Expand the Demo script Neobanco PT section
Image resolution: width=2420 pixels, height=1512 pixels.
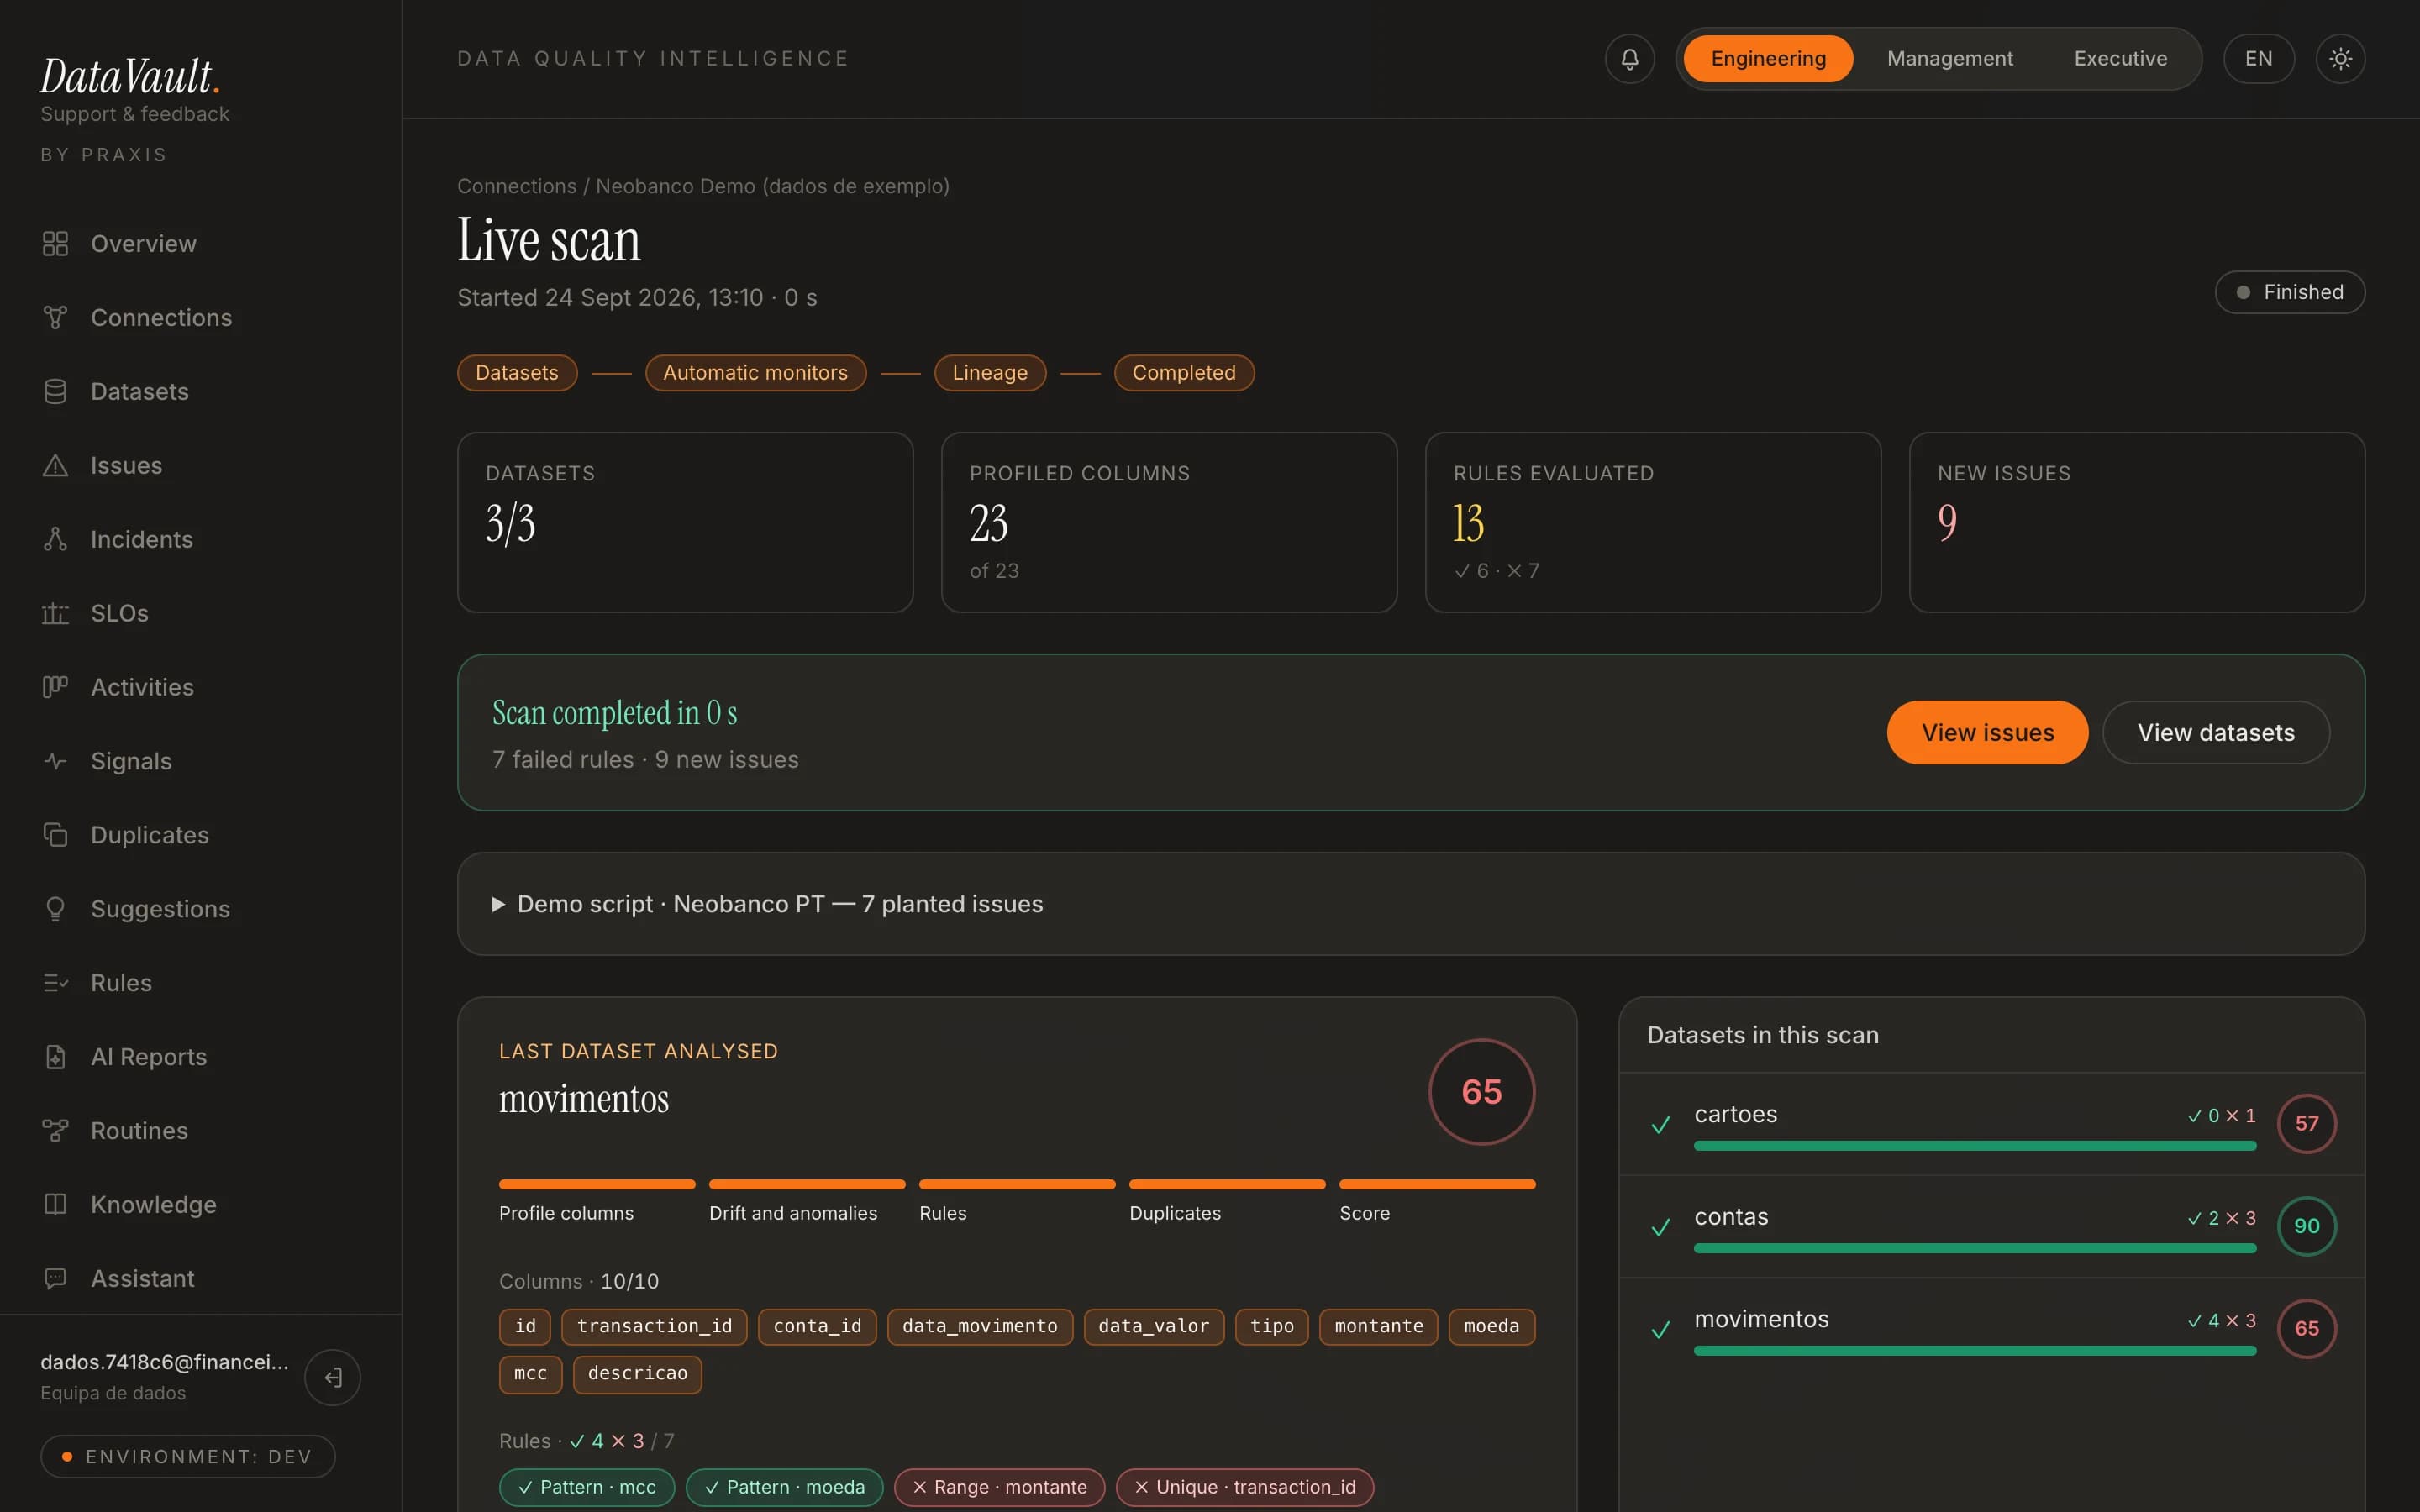(1411, 904)
